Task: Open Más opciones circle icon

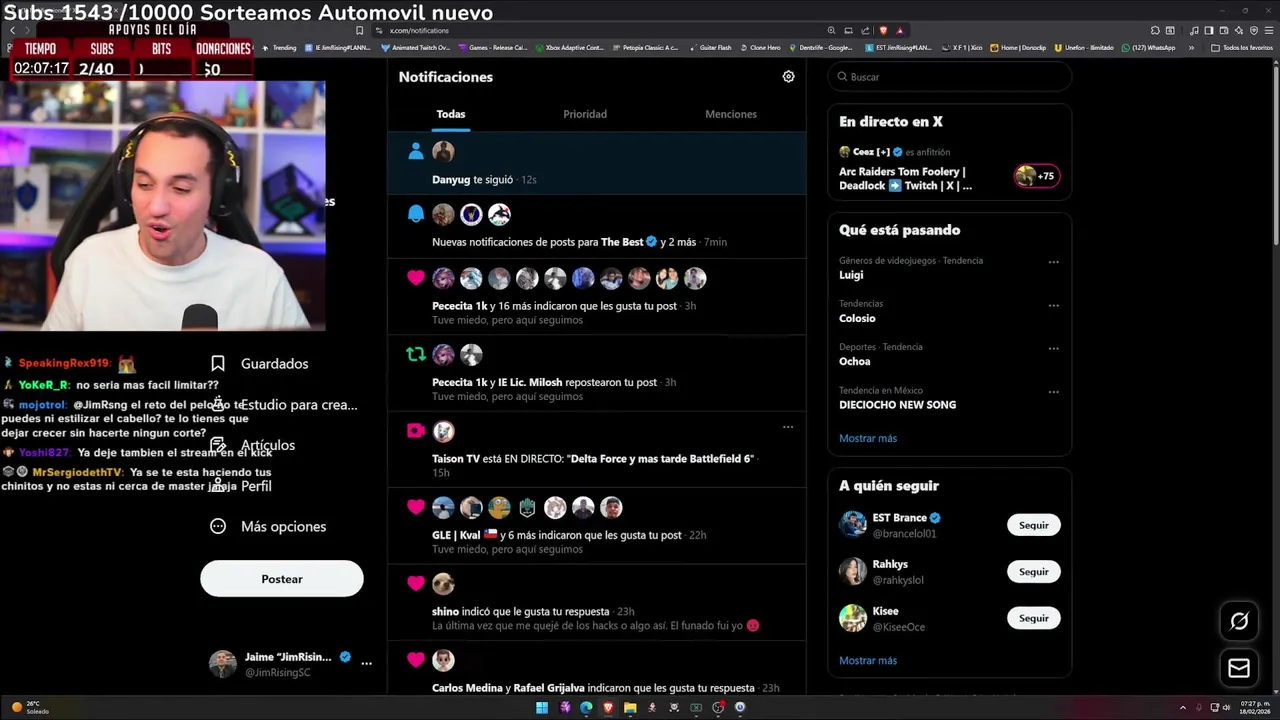Action: (218, 526)
